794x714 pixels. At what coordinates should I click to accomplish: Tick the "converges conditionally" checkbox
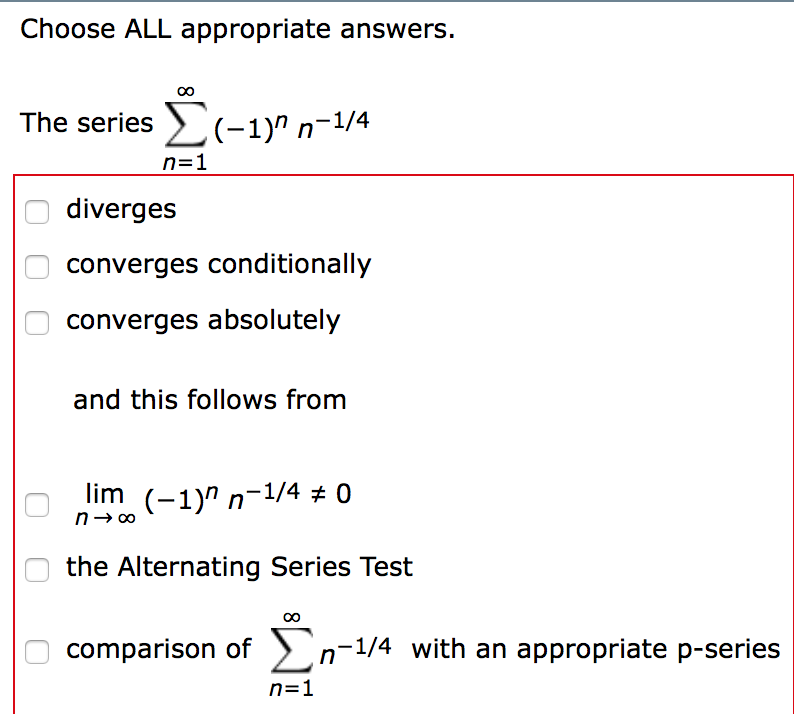coord(37,266)
